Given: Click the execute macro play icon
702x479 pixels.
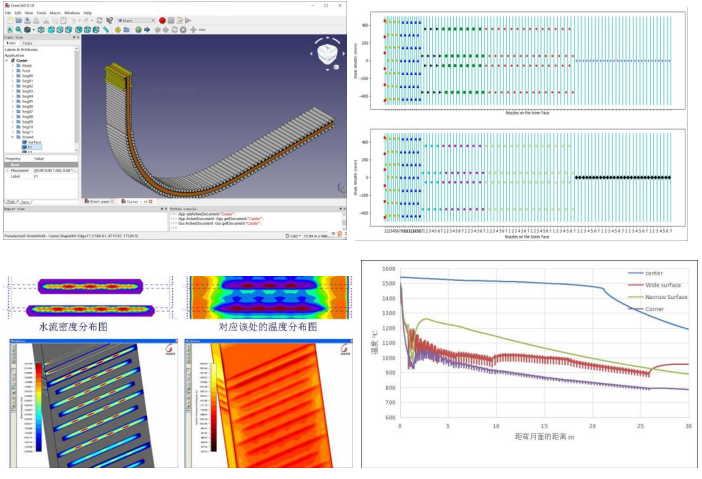Looking at the screenshot, I should coord(188,21).
